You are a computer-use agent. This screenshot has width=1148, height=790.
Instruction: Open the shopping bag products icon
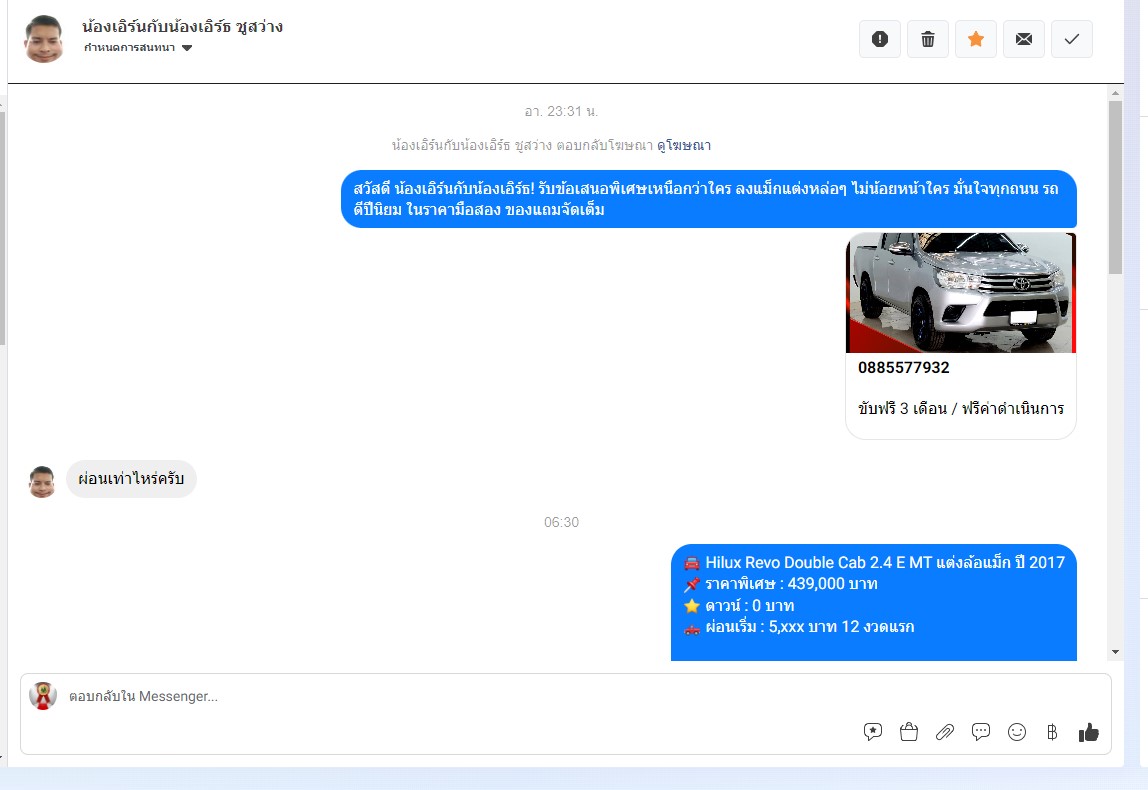coord(909,732)
